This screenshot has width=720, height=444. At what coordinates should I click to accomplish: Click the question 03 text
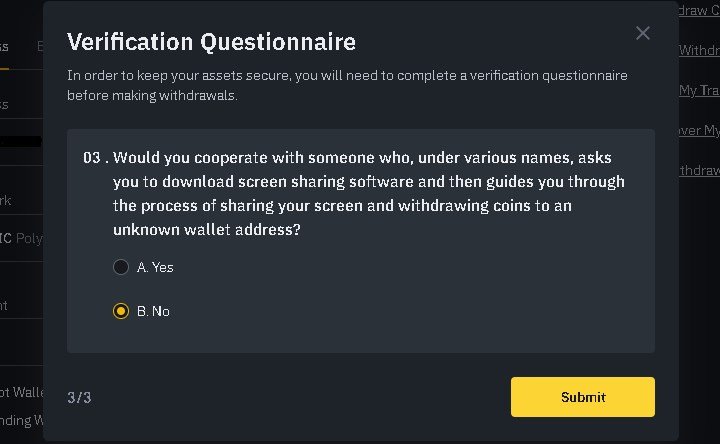[354, 193]
